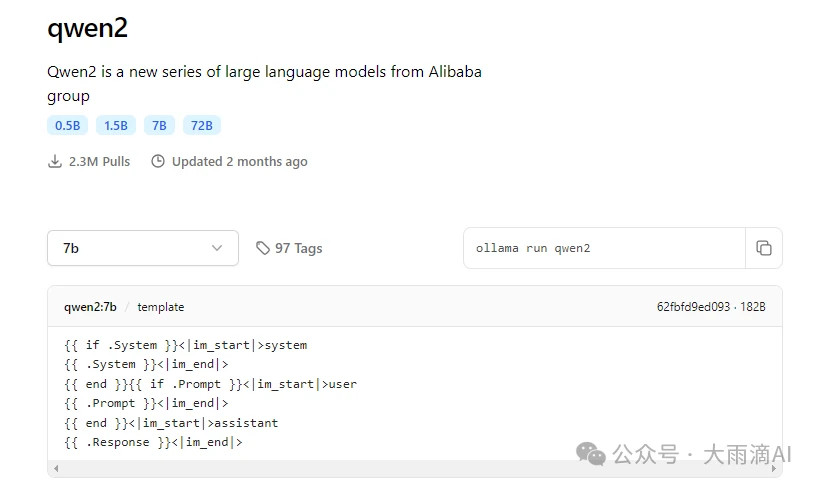Click the qwen2 page title heading
This screenshot has width=817, height=487.
(88, 28)
